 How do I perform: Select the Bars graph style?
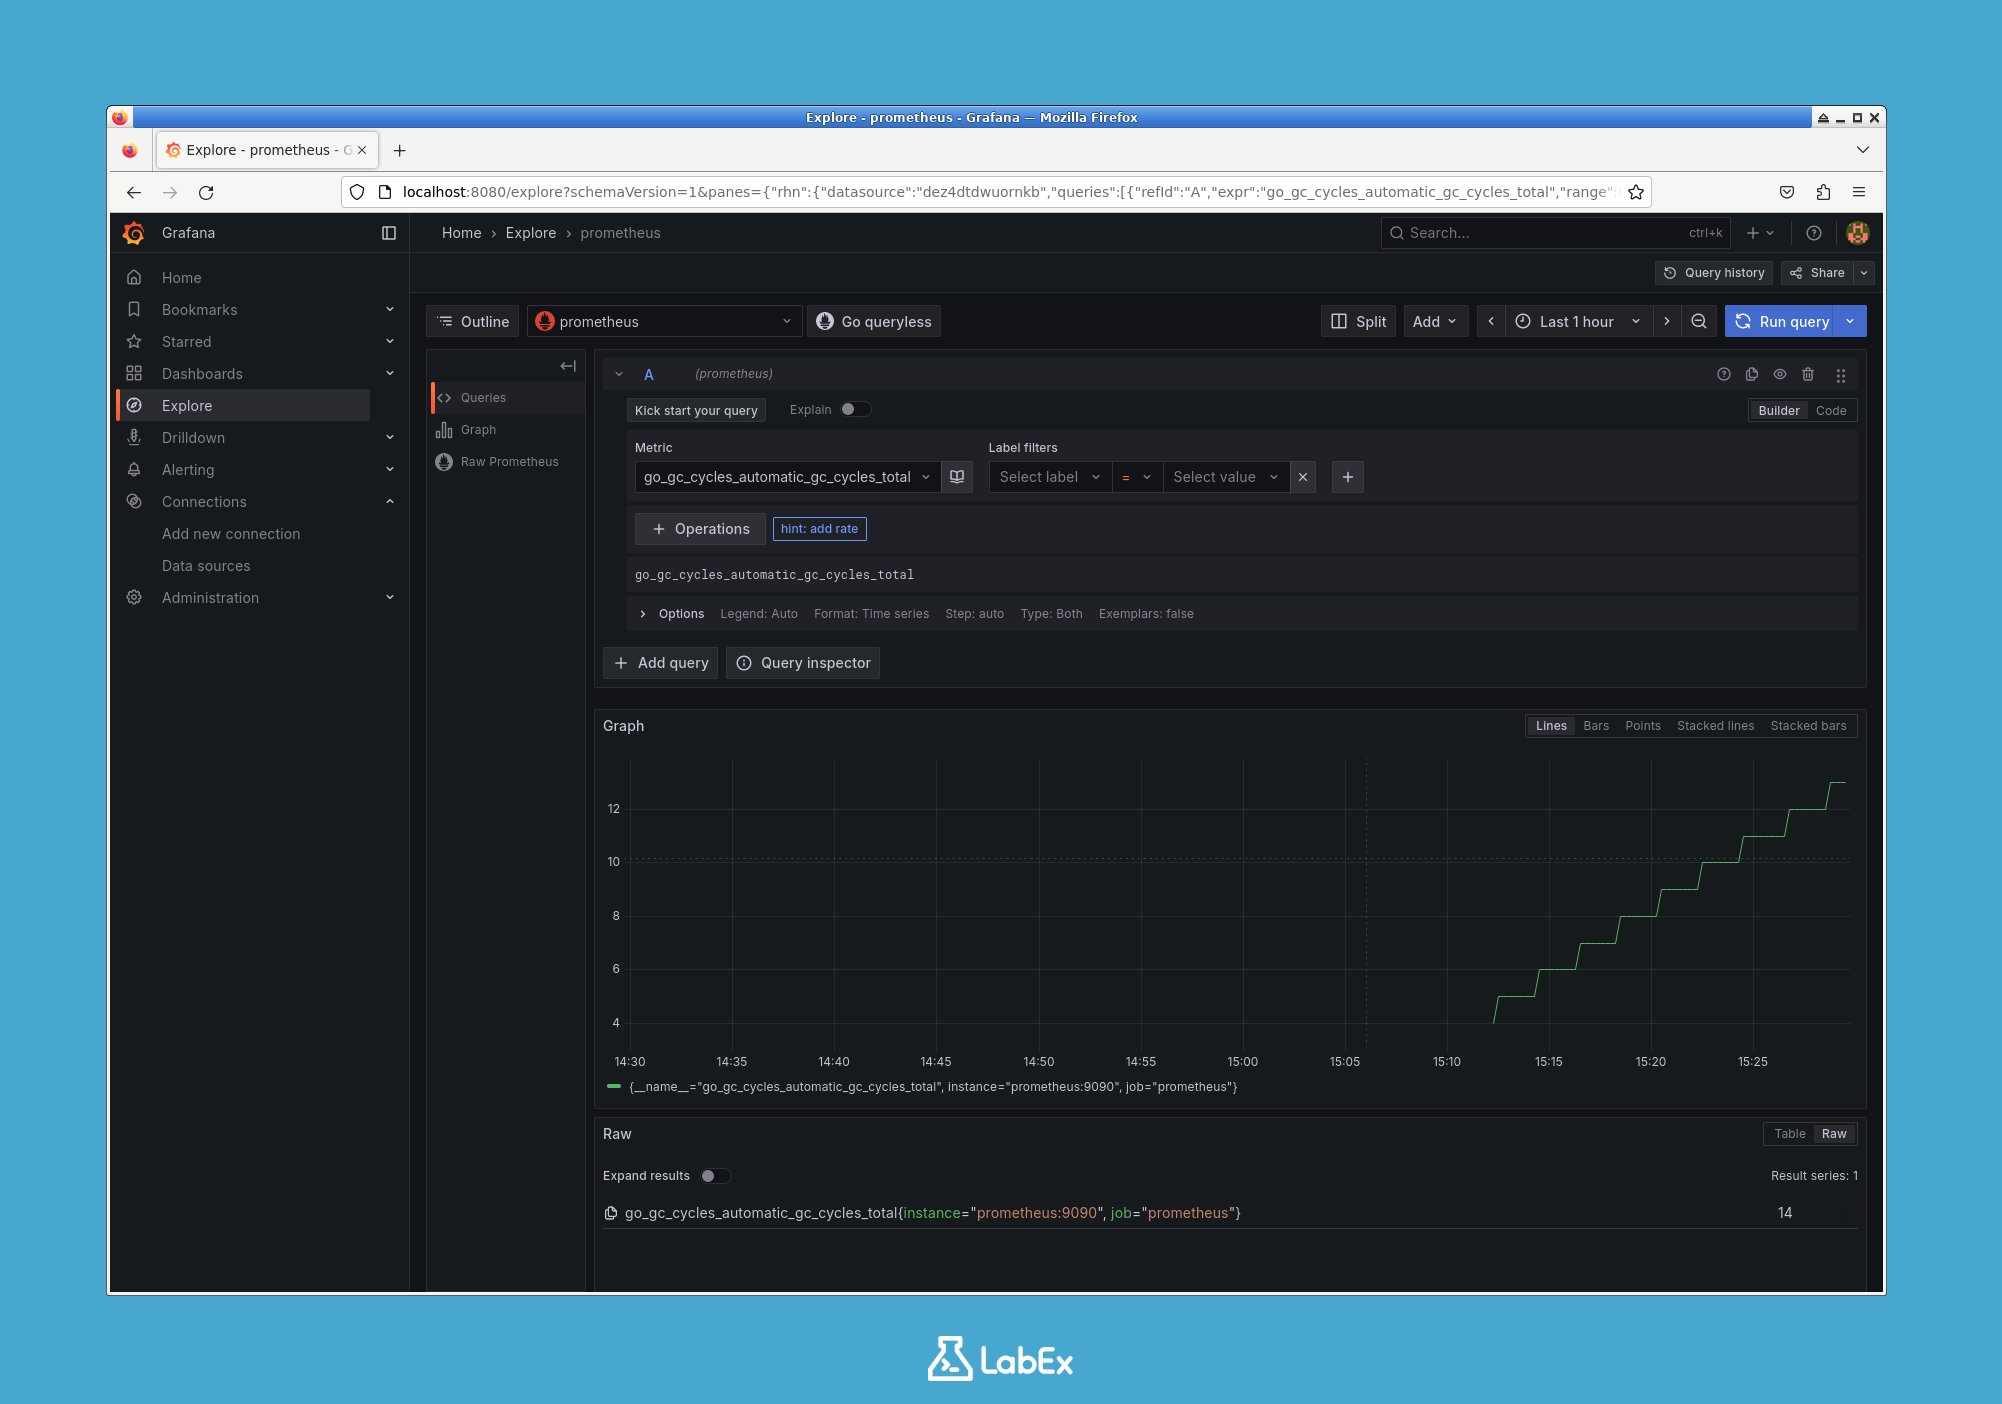(x=1596, y=725)
